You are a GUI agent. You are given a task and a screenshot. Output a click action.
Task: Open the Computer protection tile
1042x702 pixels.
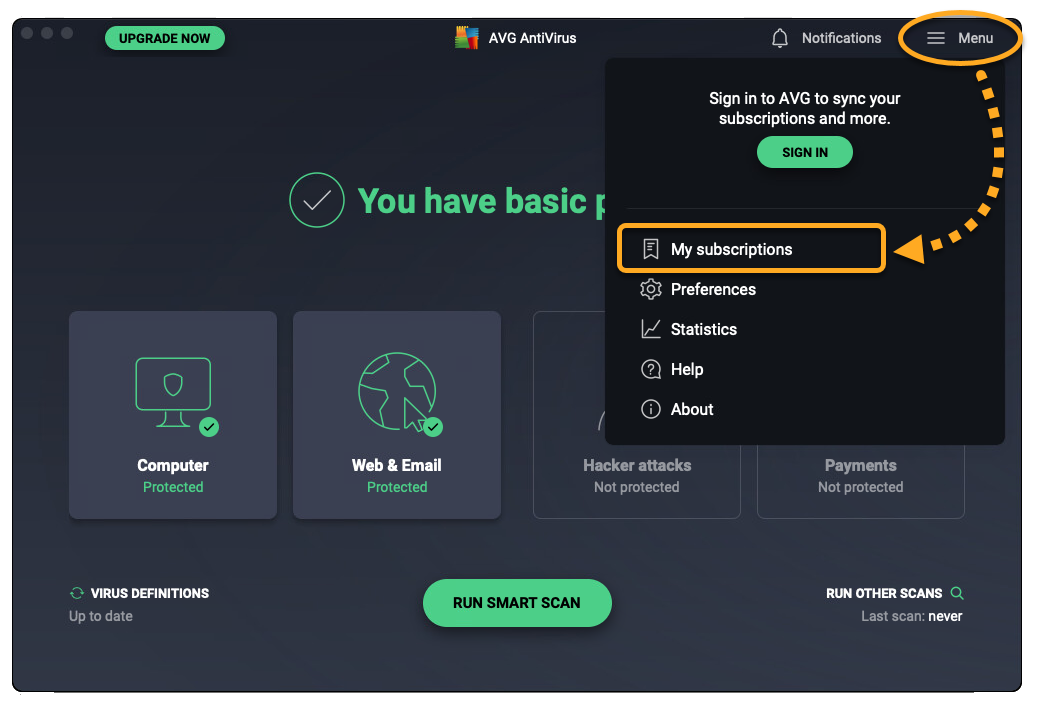pyautogui.click(x=173, y=414)
